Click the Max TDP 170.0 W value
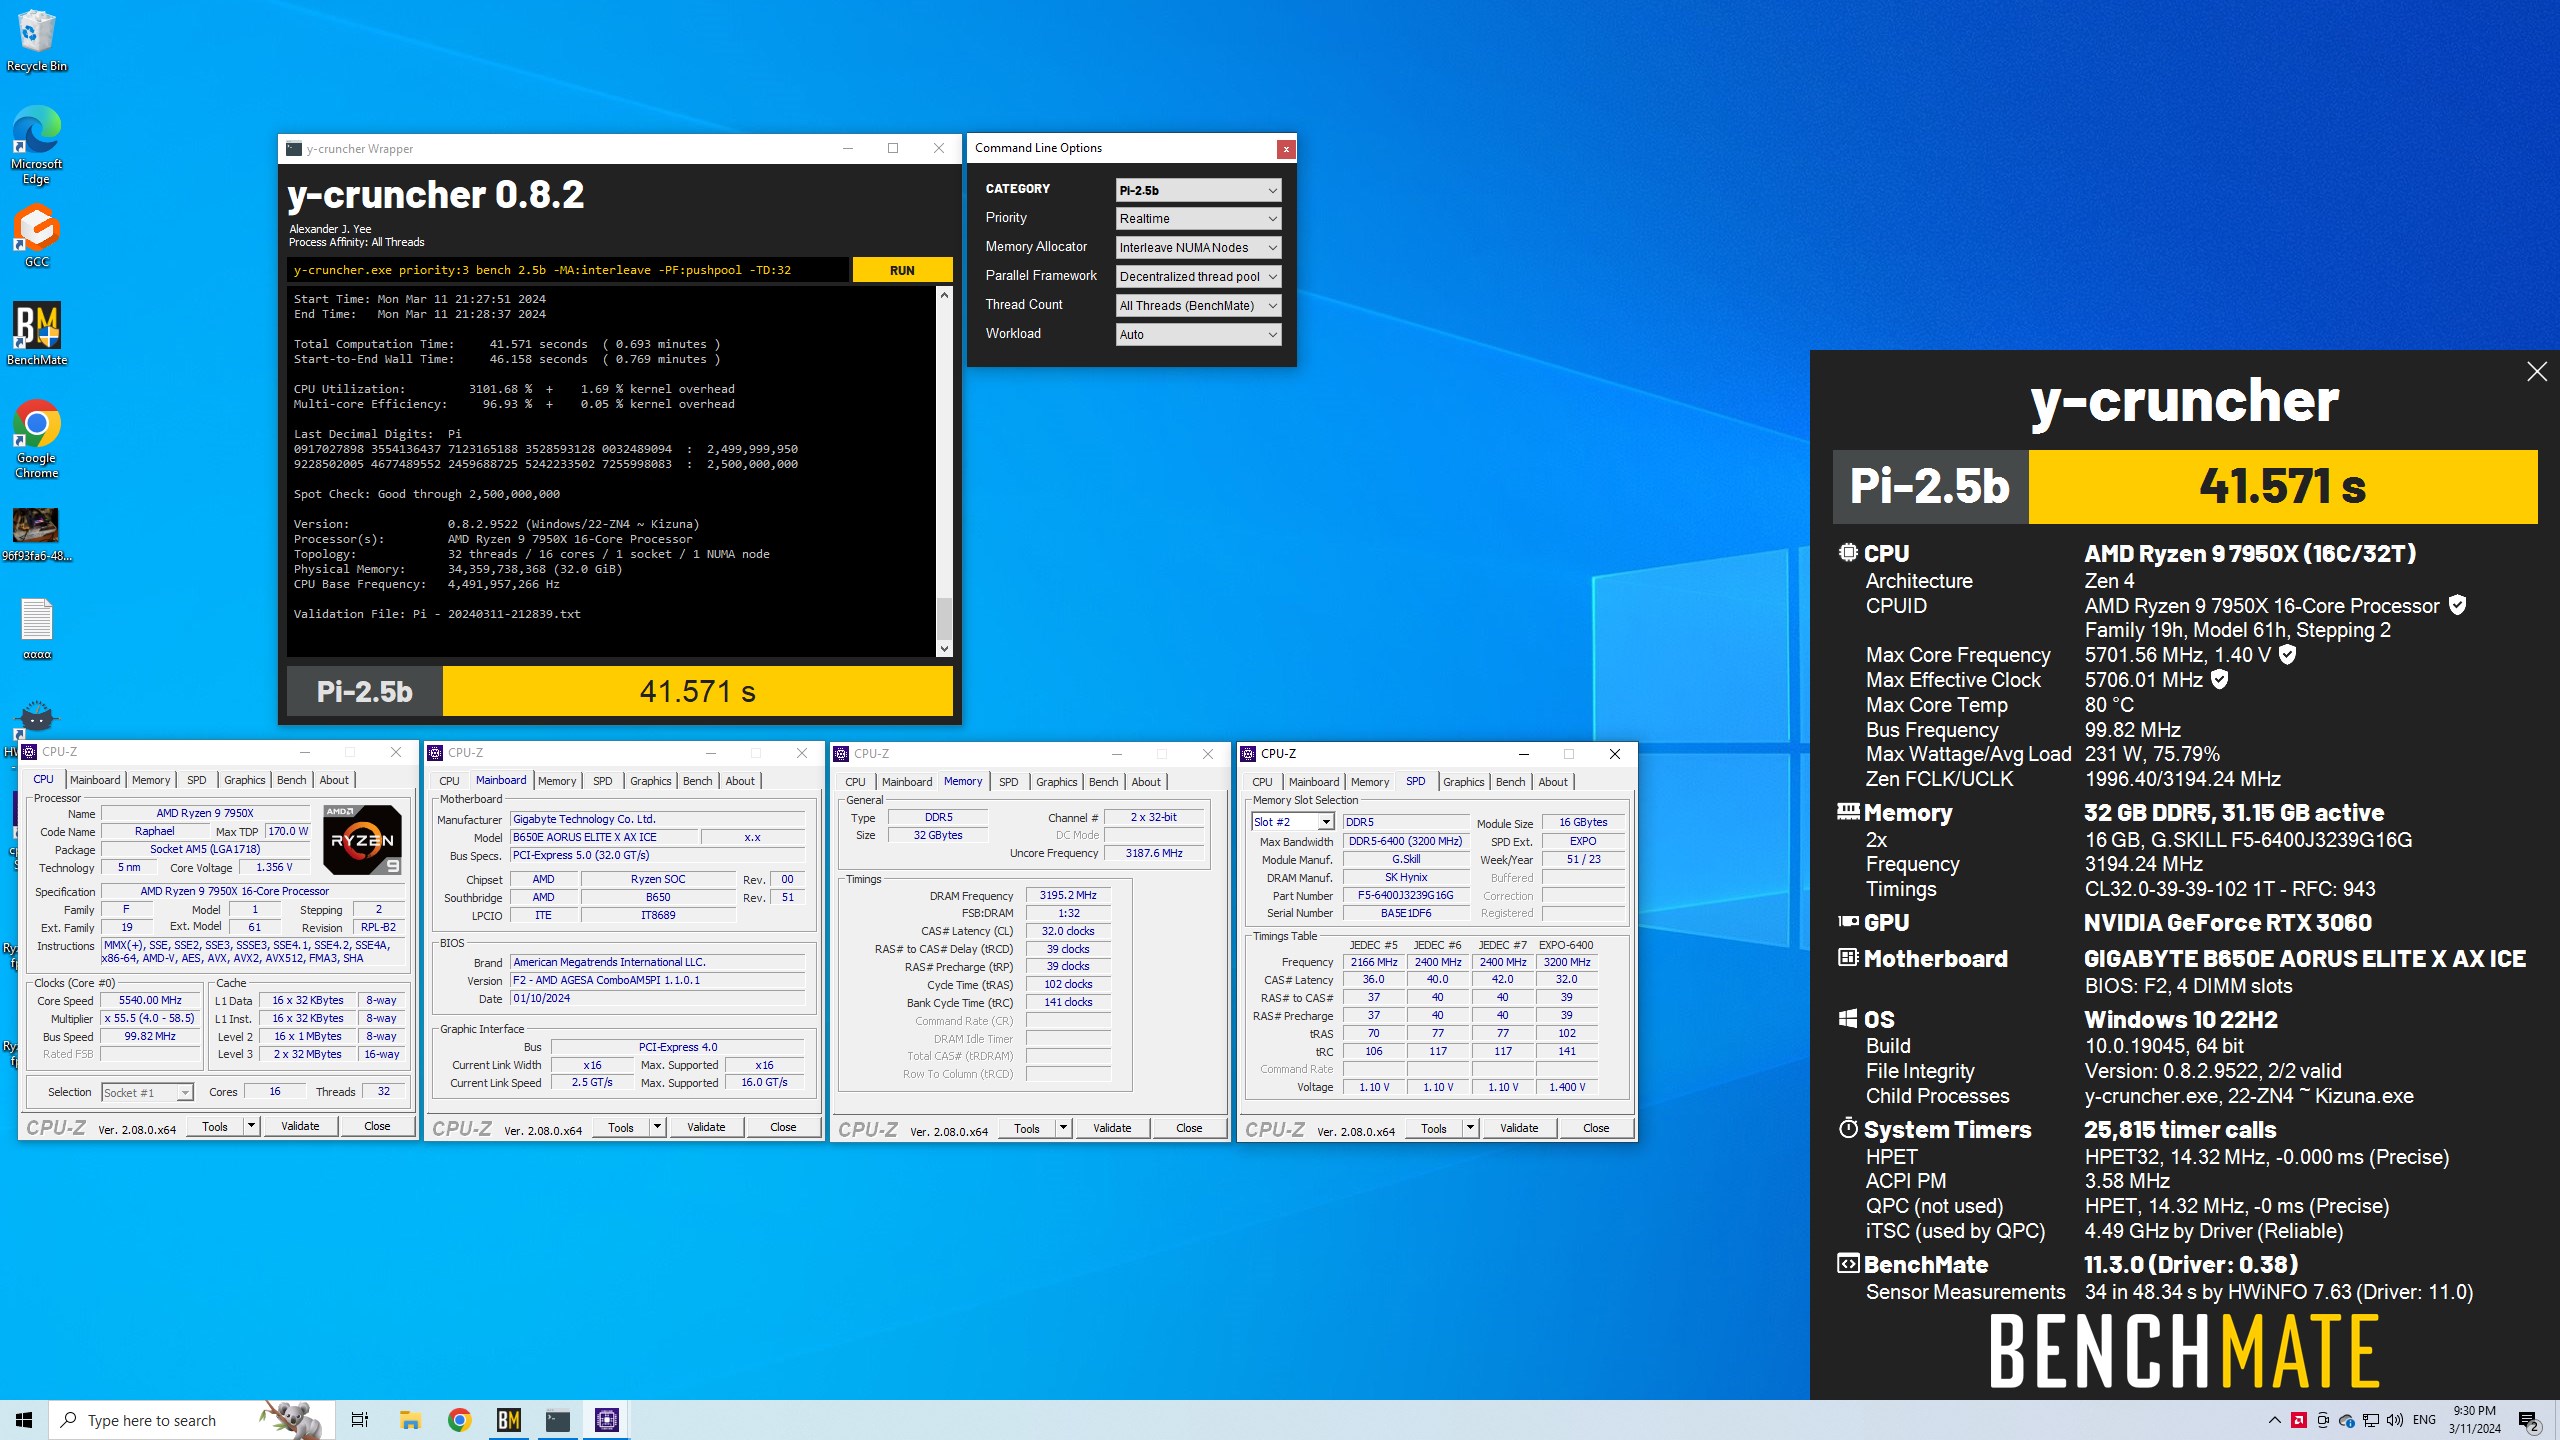The height and width of the screenshot is (1440, 2560). tap(288, 832)
